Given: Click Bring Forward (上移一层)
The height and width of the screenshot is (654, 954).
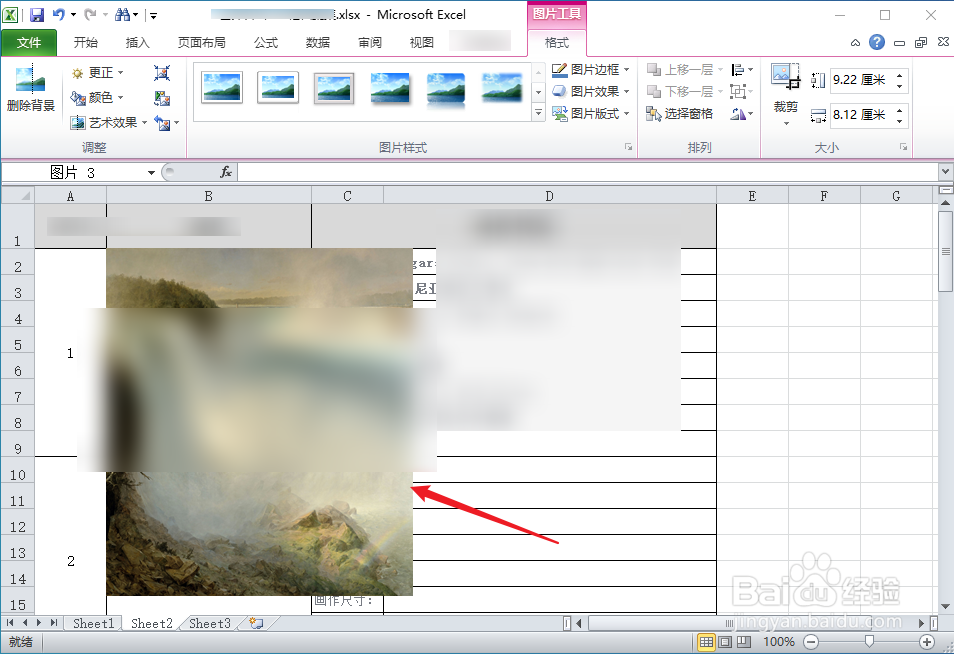Looking at the screenshot, I should click(680, 69).
